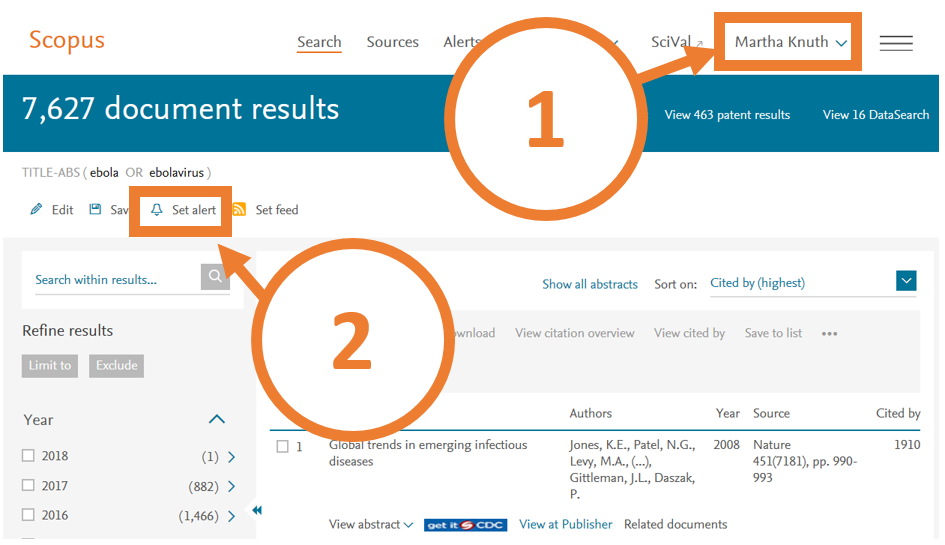
Task: Click the more options ellipsis icon
Action: [829, 334]
